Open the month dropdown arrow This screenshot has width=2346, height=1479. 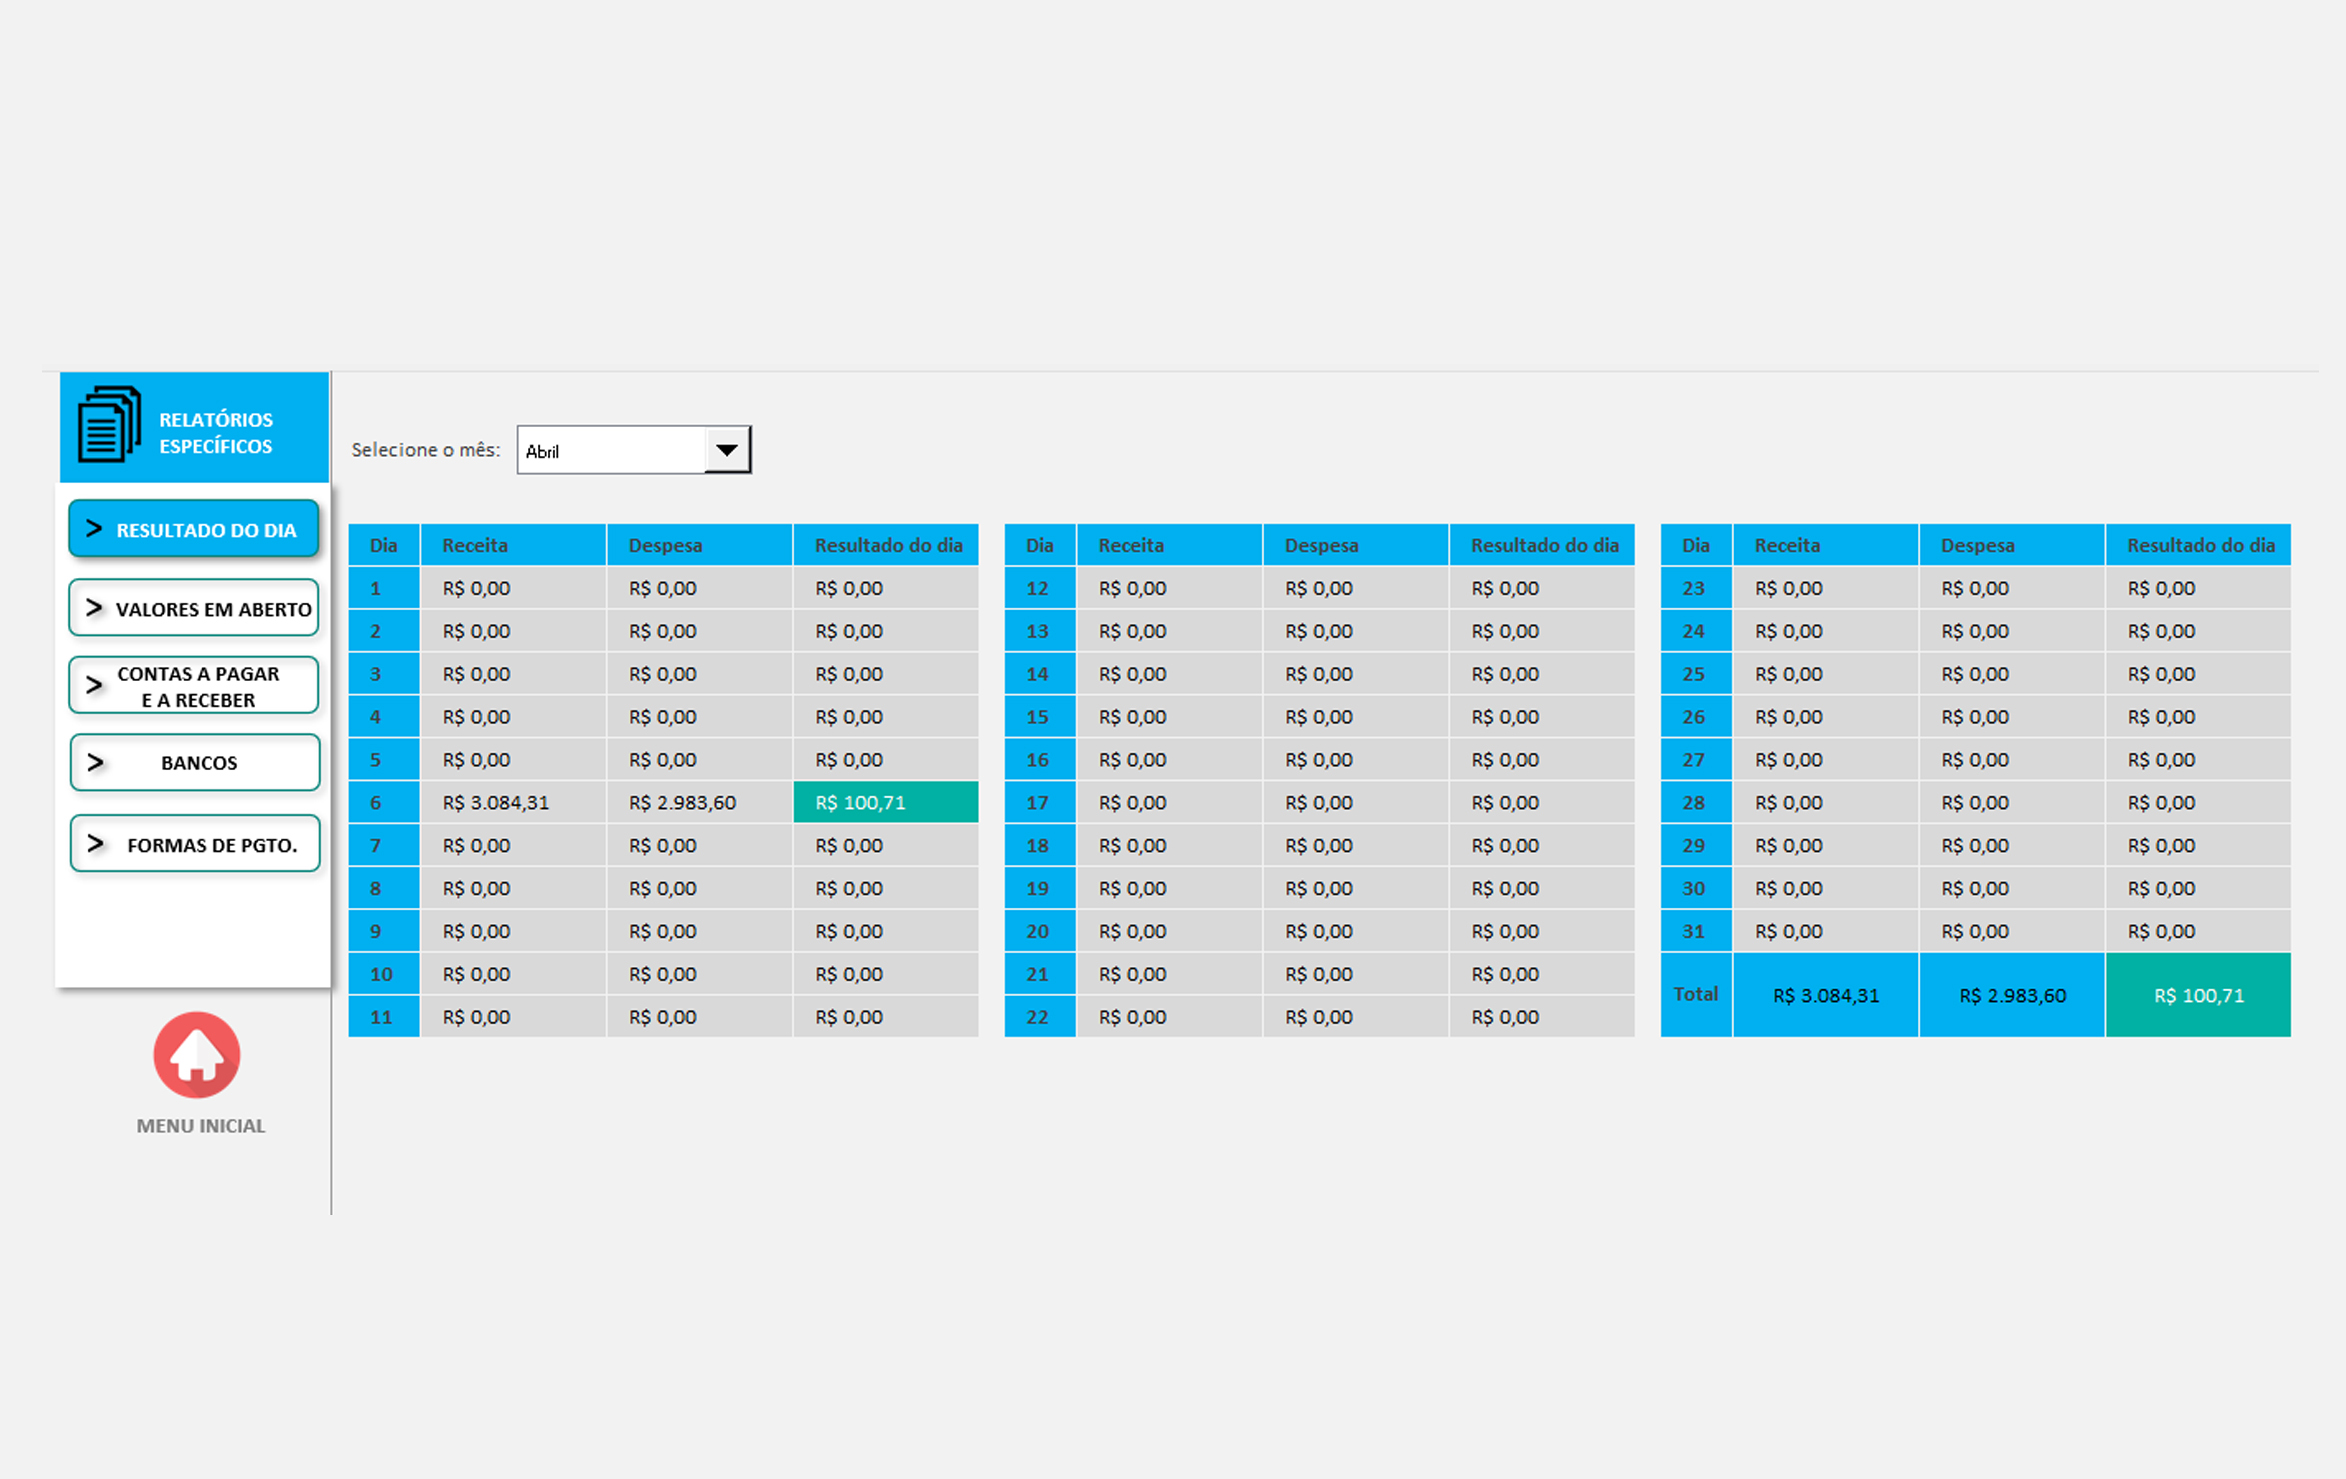point(727,450)
